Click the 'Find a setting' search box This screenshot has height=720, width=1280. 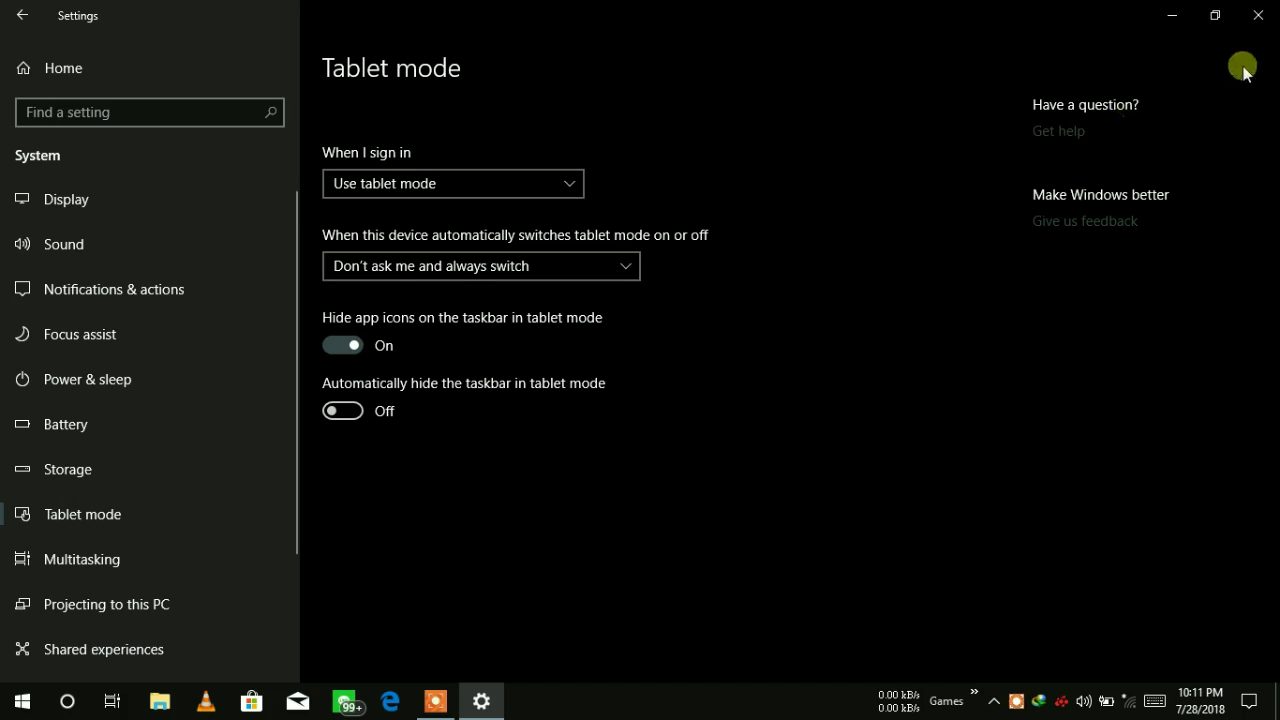click(x=140, y=112)
